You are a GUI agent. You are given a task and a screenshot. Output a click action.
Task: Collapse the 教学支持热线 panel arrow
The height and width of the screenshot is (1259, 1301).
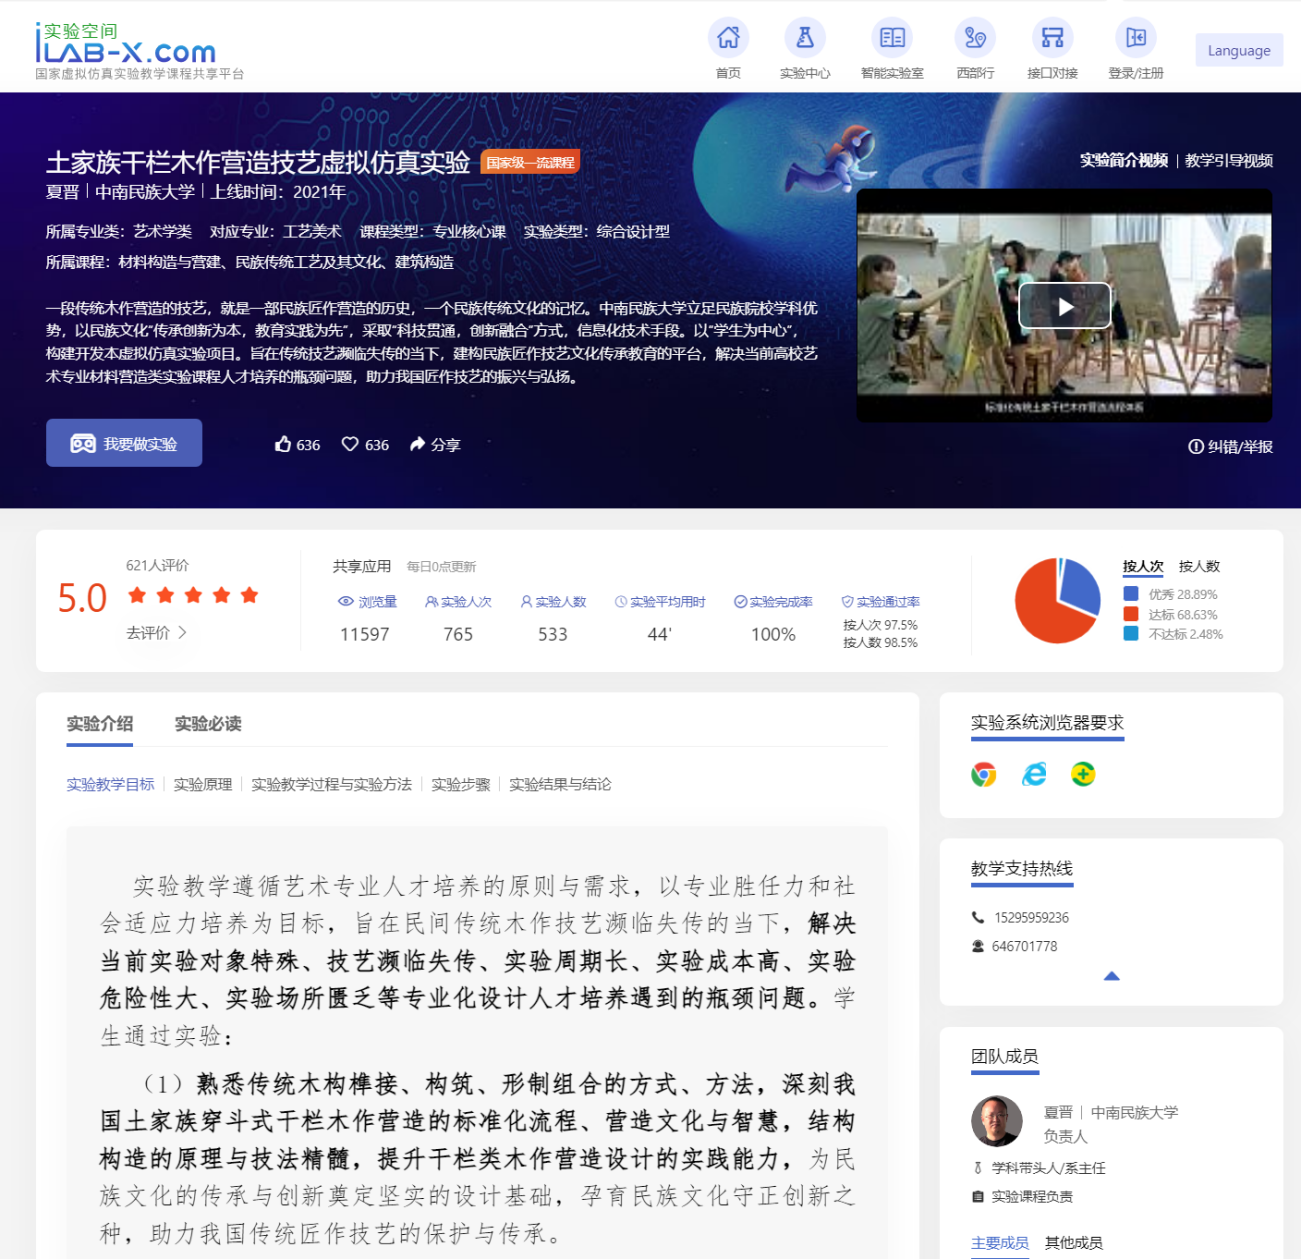[x=1111, y=976]
